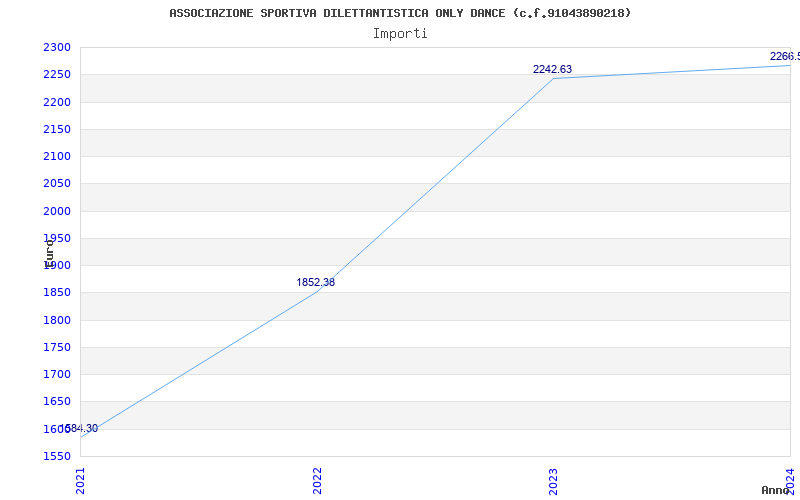
Task: Click the 2150 y-axis tick label
Action: point(57,129)
